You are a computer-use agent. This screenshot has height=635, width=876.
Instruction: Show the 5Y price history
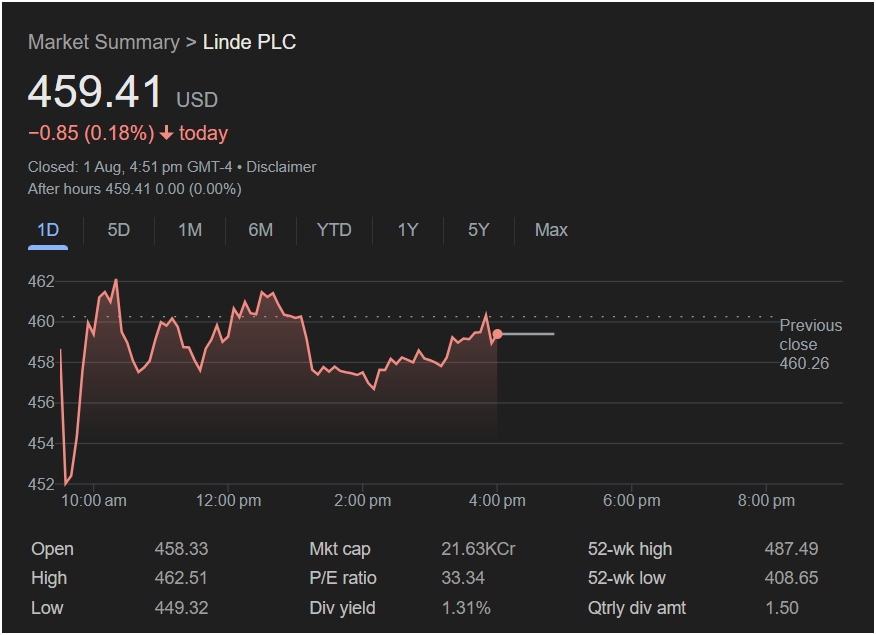478,230
